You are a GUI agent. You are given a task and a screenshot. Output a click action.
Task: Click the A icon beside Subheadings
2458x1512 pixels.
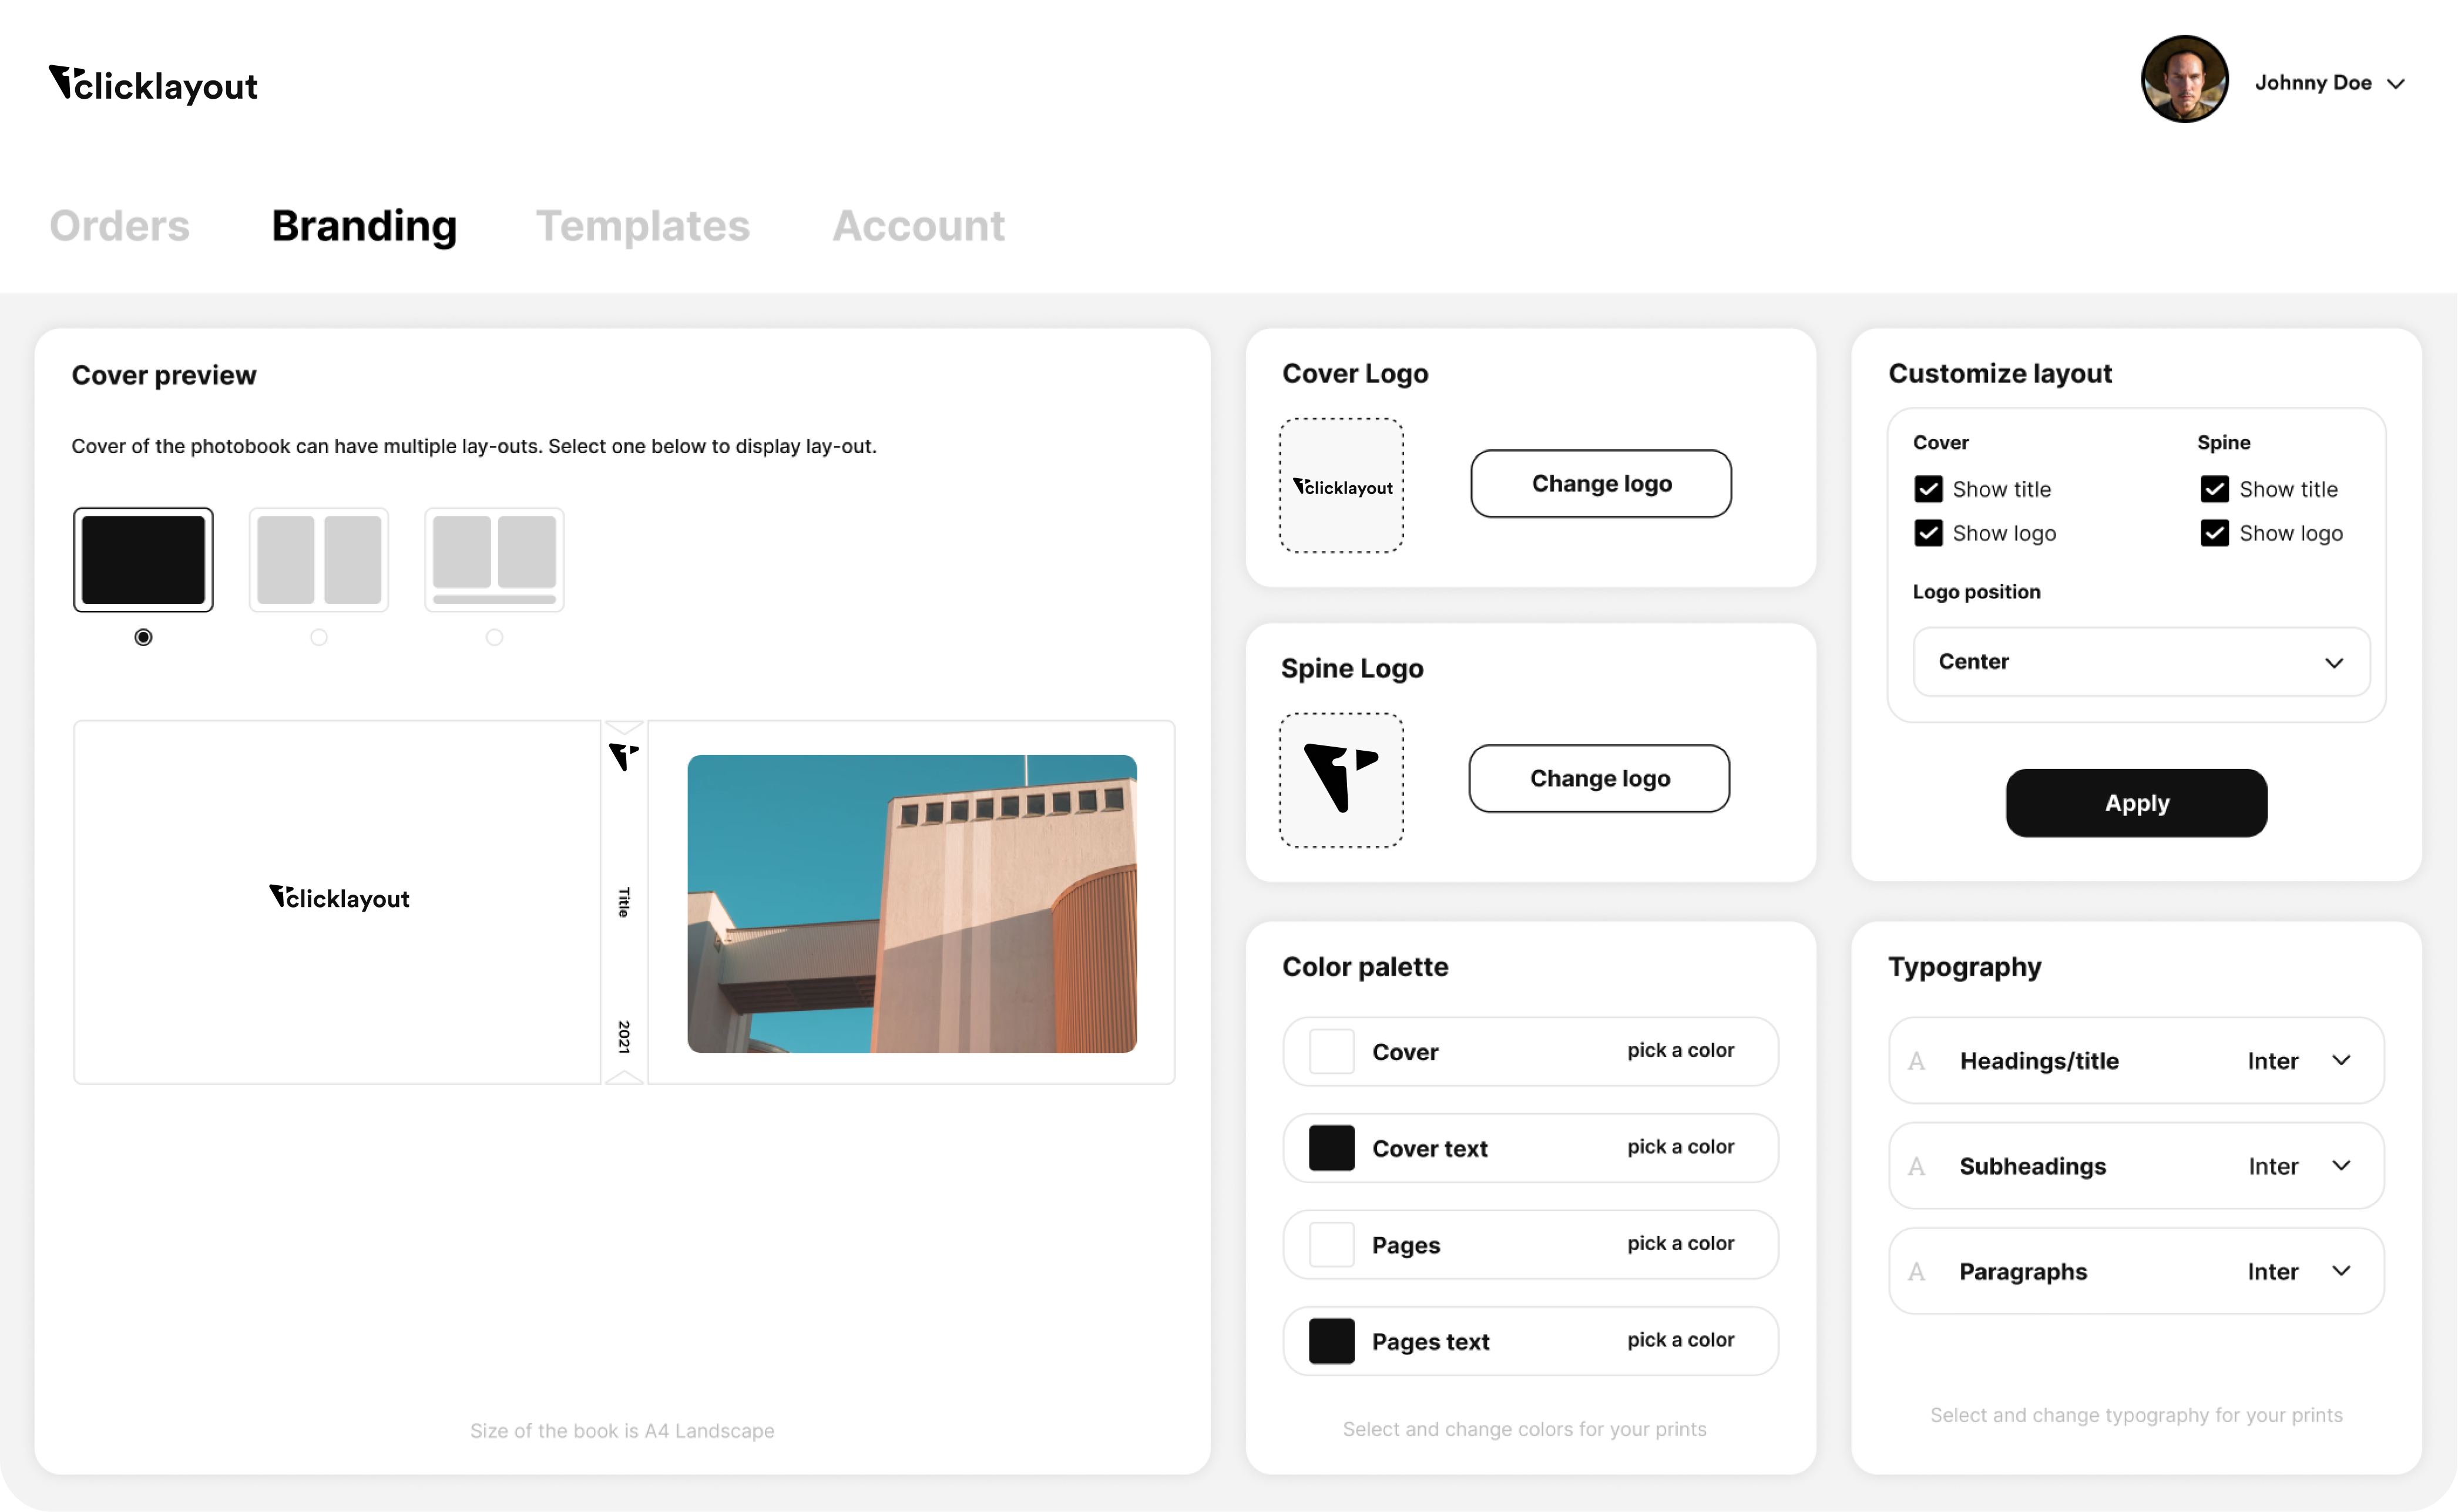(1917, 1166)
